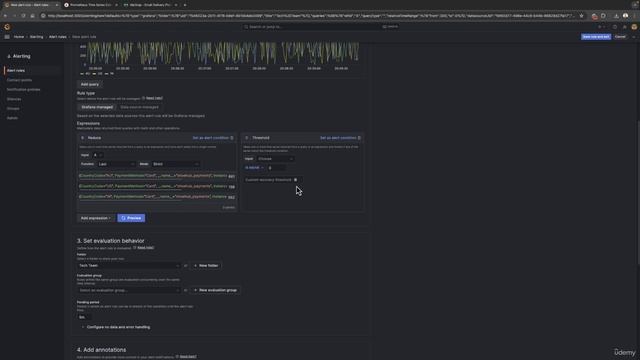Click the Preview button
This screenshot has width=640, height=360.
coord(131,218)
